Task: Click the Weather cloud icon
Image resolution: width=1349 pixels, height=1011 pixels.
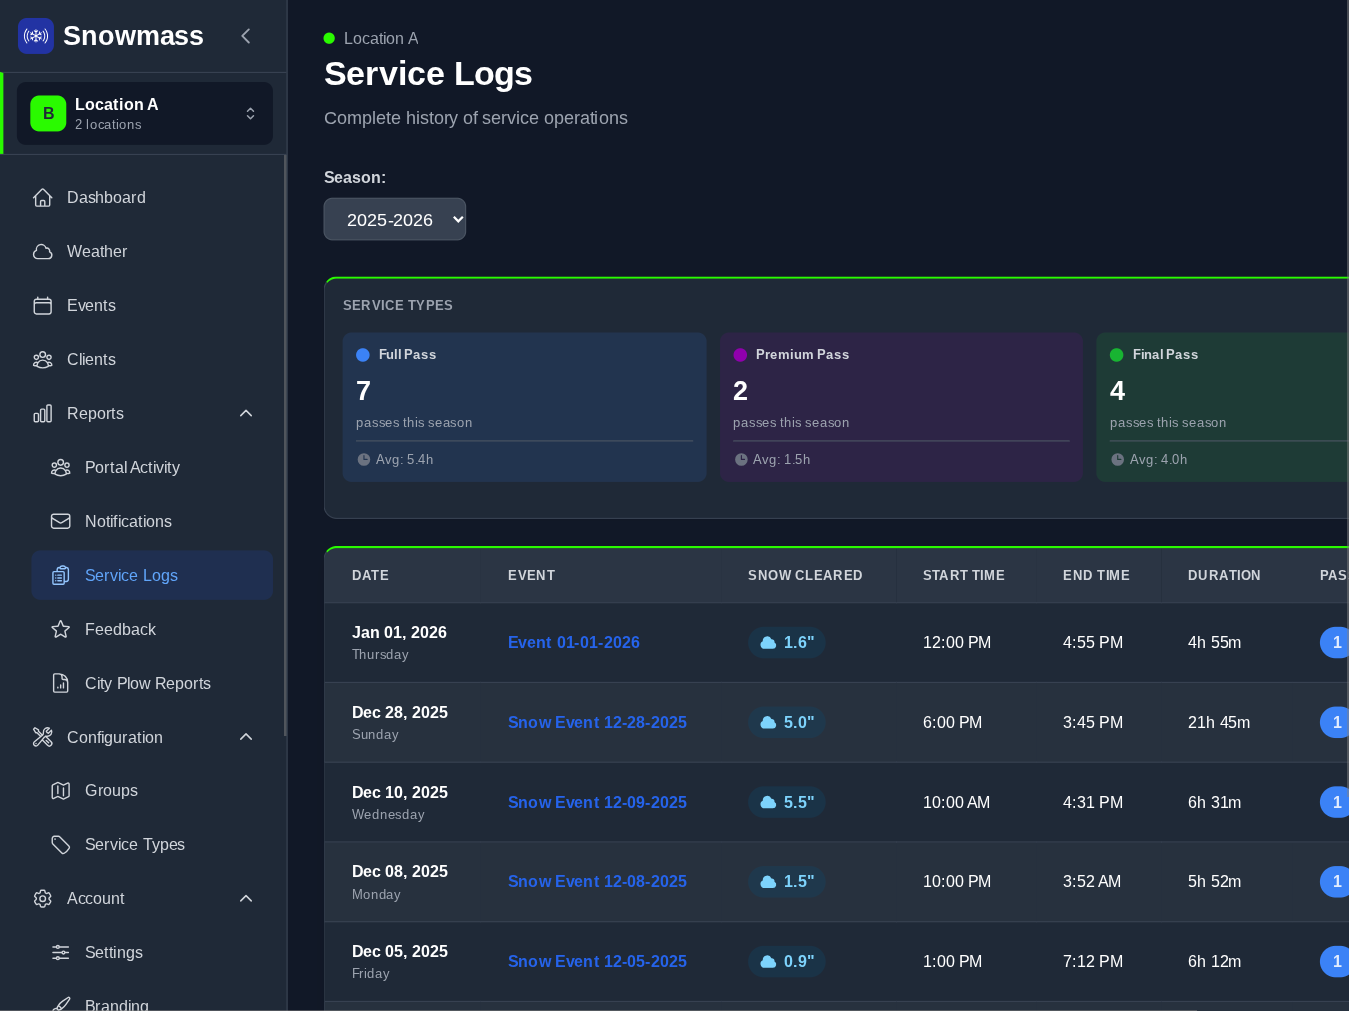Action: click(x=42, y=252)
